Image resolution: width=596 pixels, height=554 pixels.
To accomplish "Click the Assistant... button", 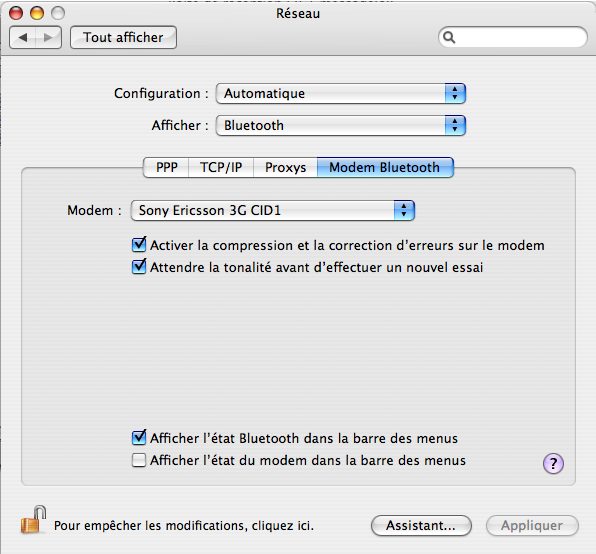I will [x=421, y=526].
